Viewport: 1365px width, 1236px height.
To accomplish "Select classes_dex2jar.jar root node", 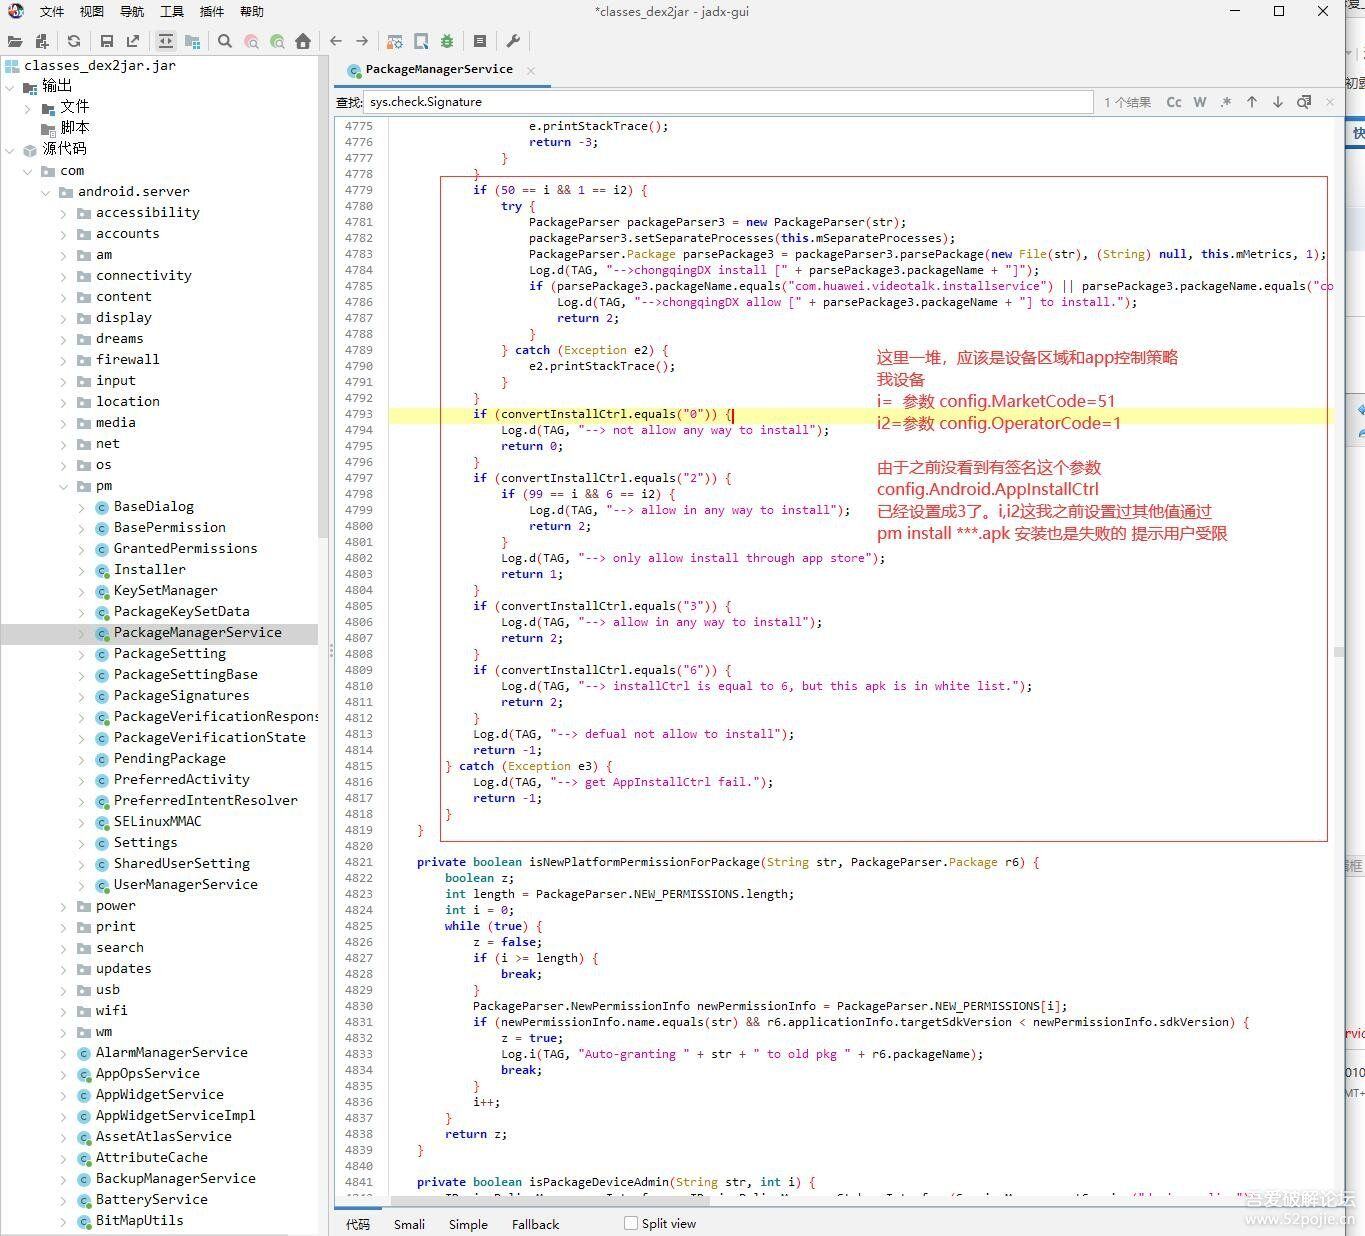I will (x=99, y=65).
